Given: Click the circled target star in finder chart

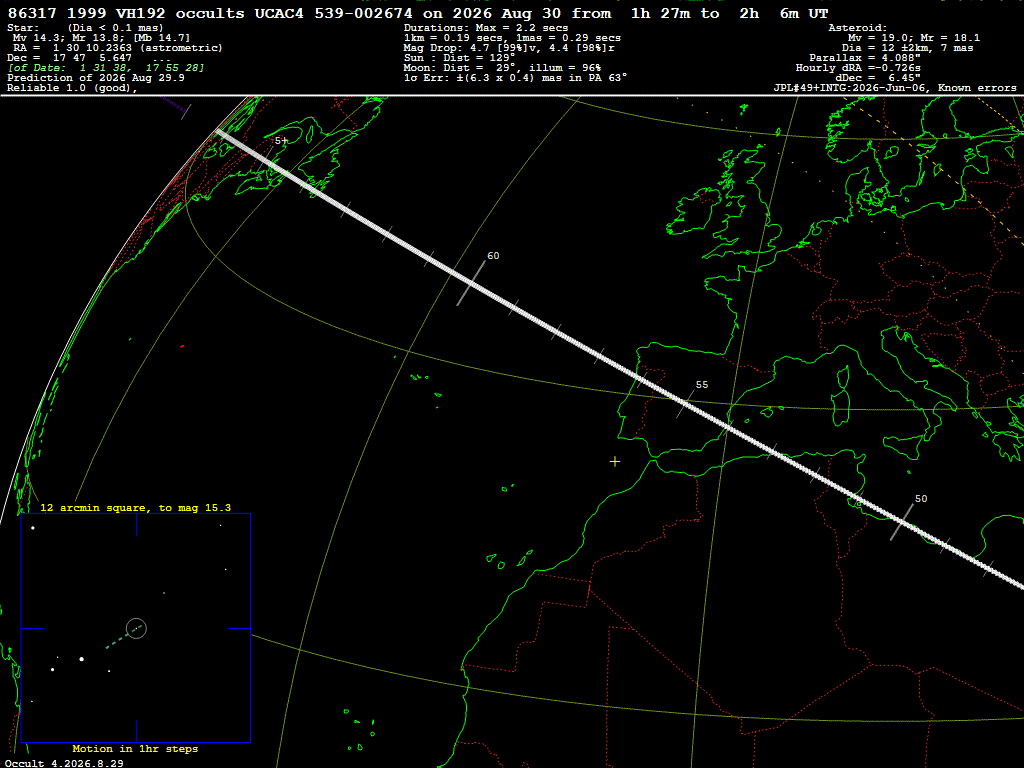Looking at the screenshot, I should tap(136, 628).
